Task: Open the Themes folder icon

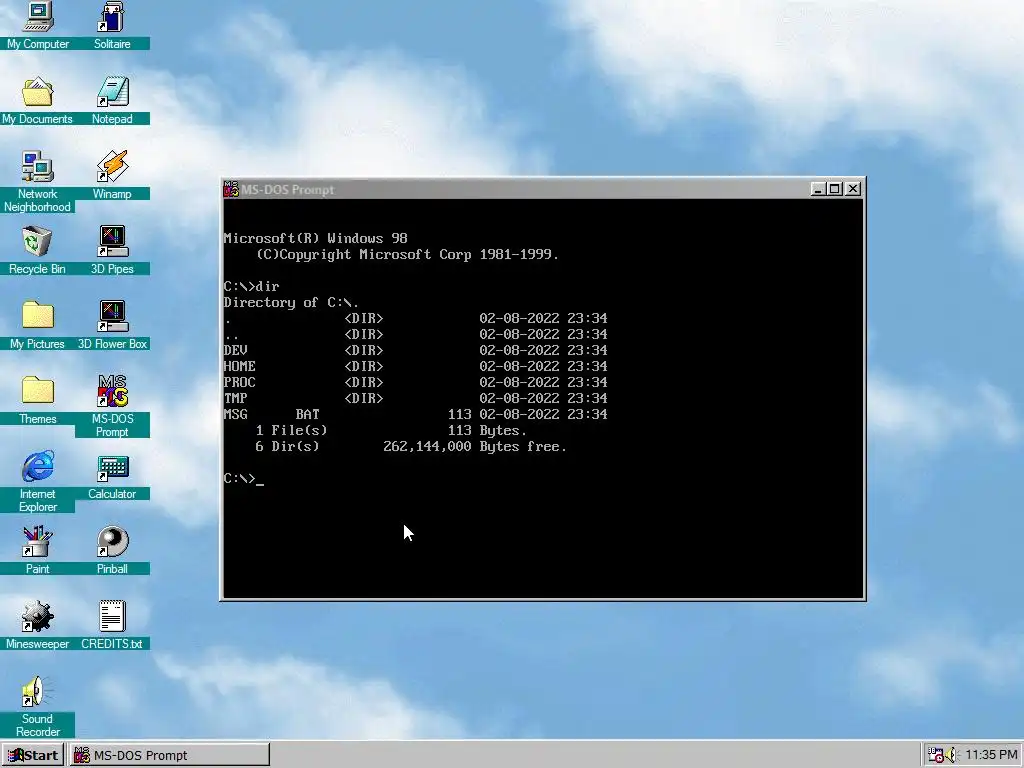Action: (37, 391)
